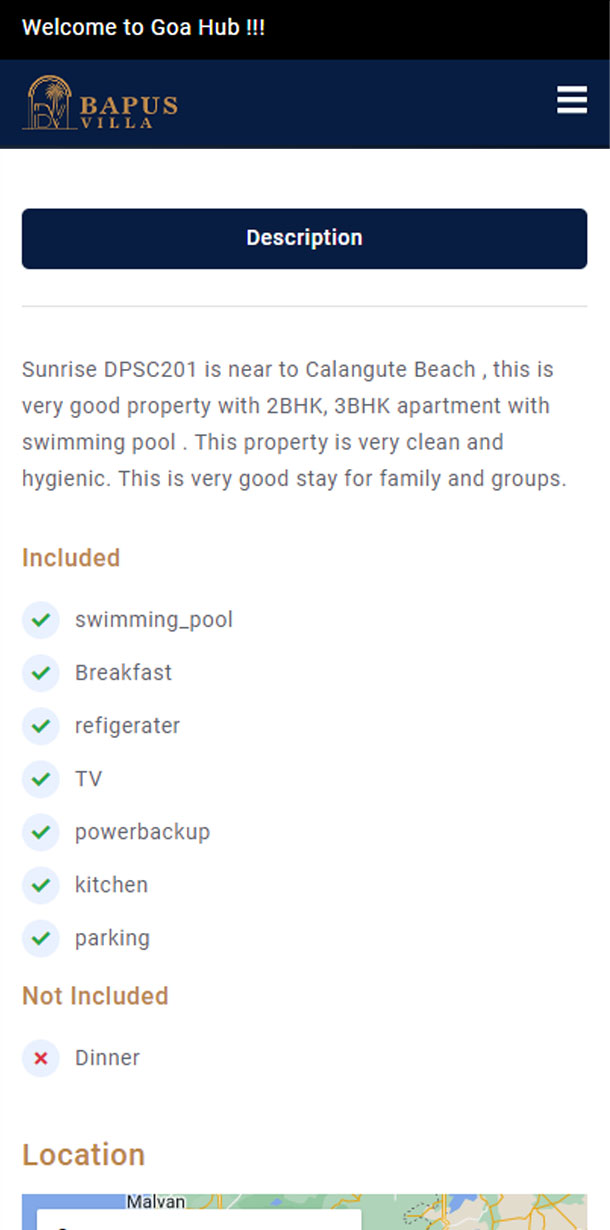
Task: Select the Description tab button
Action: (304, 238)
